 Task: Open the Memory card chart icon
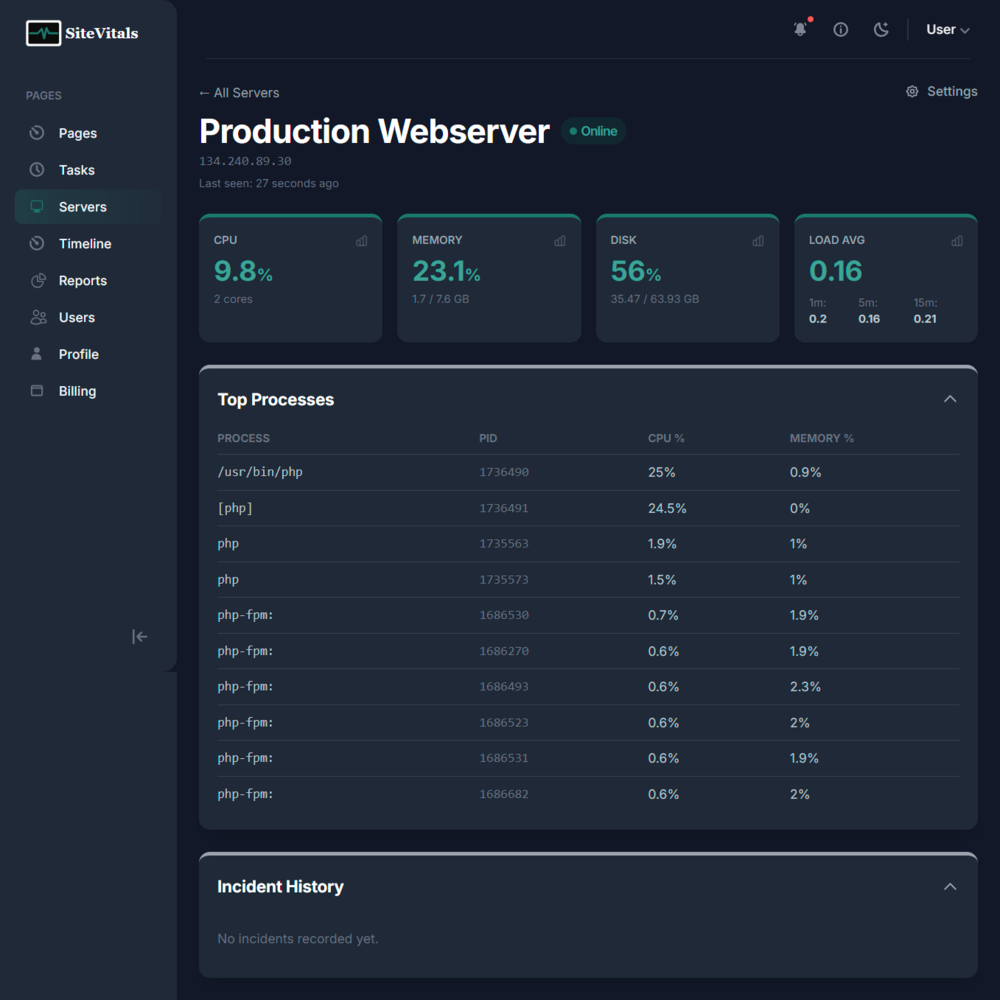[x=559, y=240]
